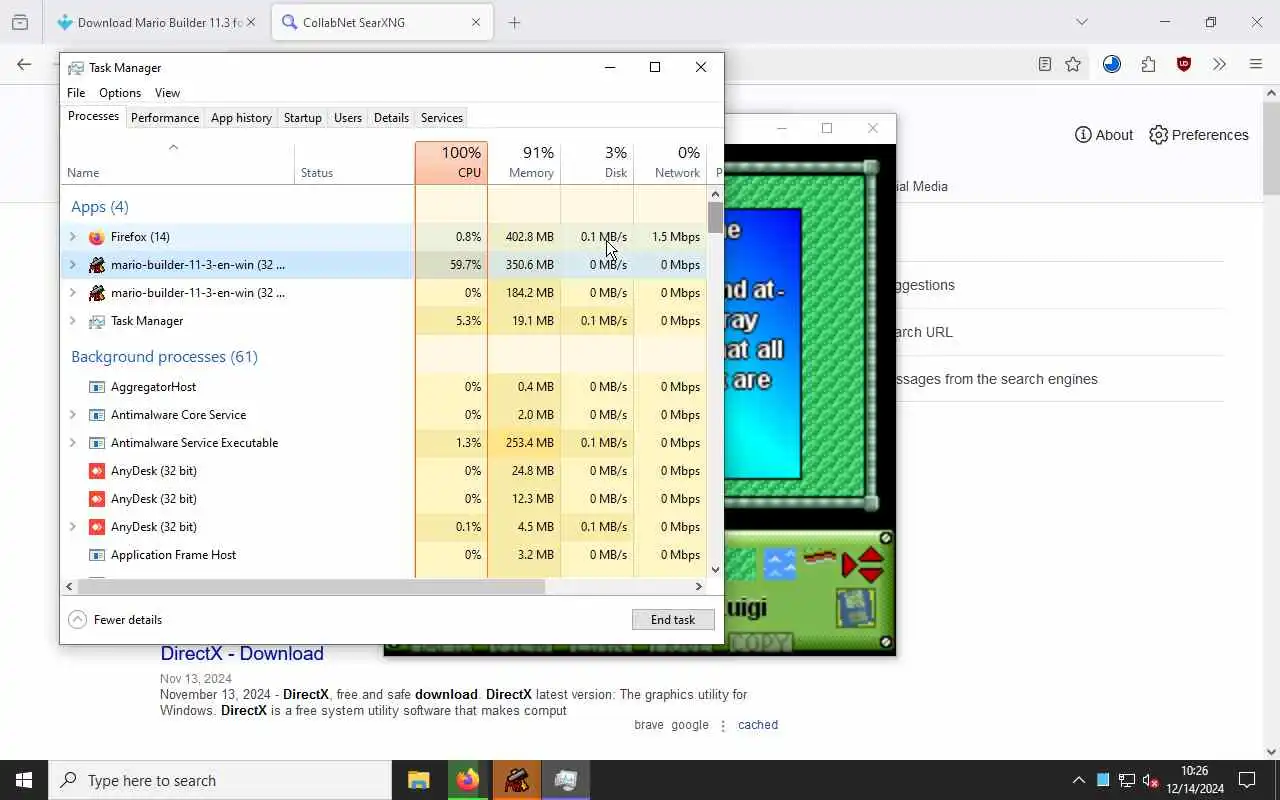Open the DirectX - Download search result
1280x800 pixels.
coord(242,653)
